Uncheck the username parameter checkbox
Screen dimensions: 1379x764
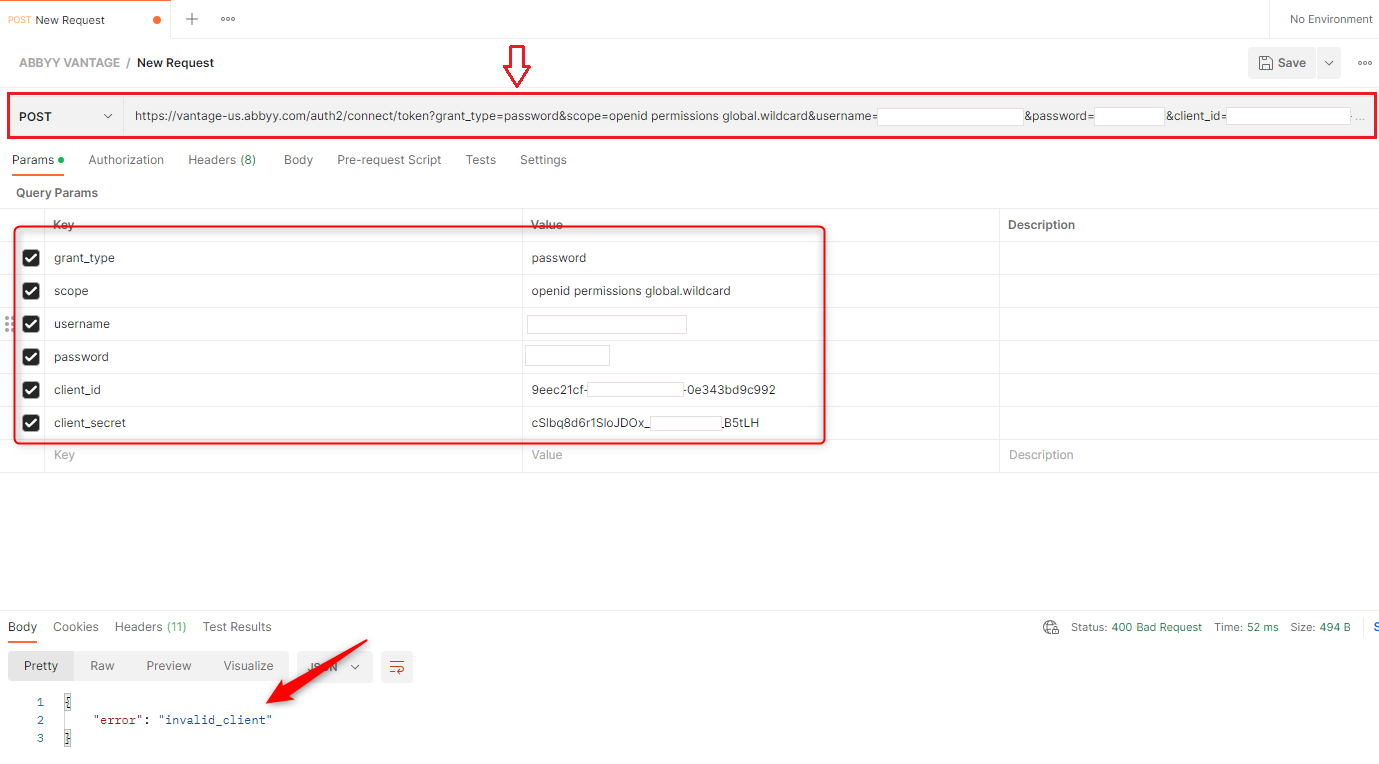point(31,324)
